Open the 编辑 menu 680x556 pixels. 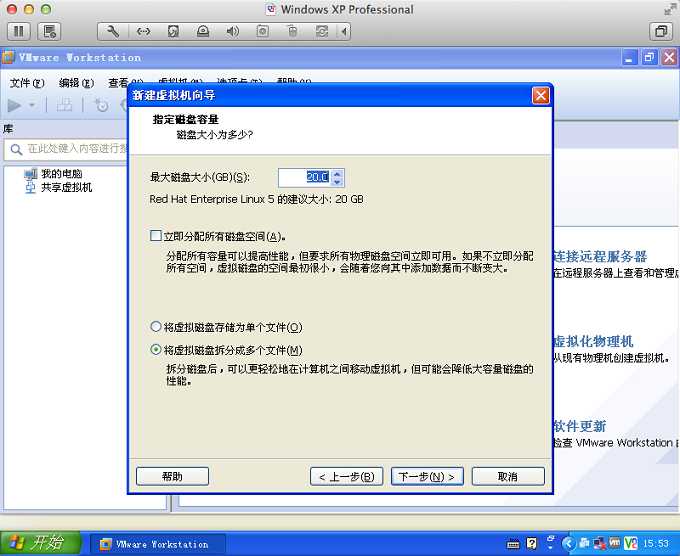tap(76, 82)
